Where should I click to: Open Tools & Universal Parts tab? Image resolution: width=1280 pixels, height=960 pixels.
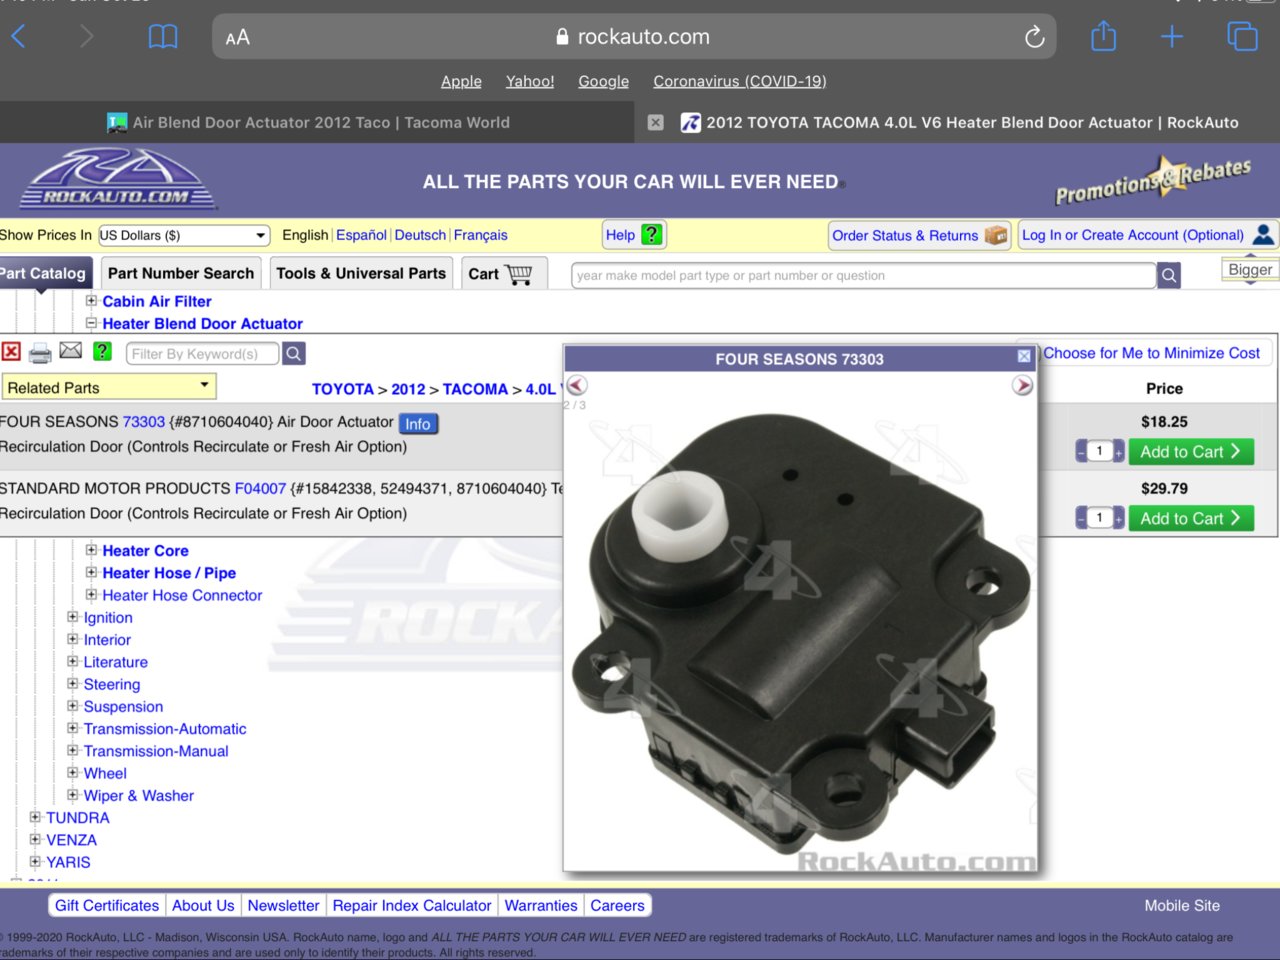(361, 273)
